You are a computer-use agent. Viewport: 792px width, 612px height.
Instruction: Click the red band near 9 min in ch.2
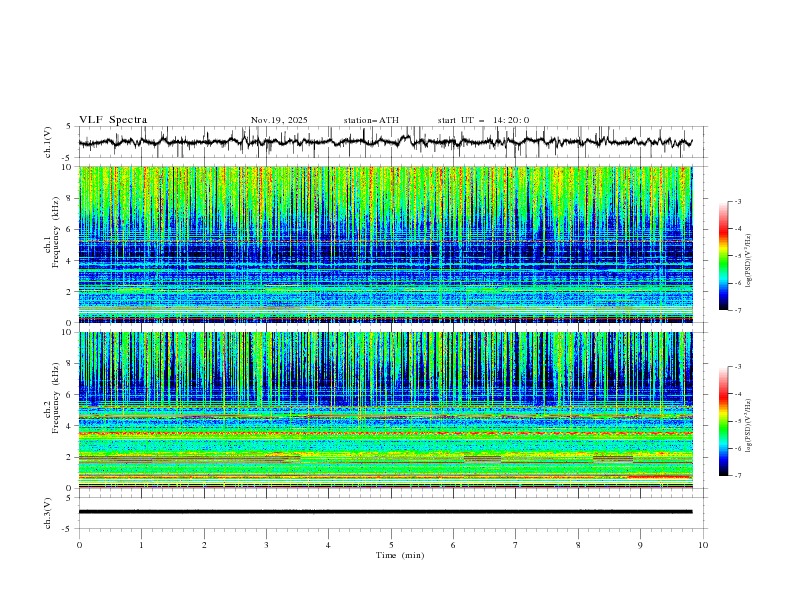(660, 477)
